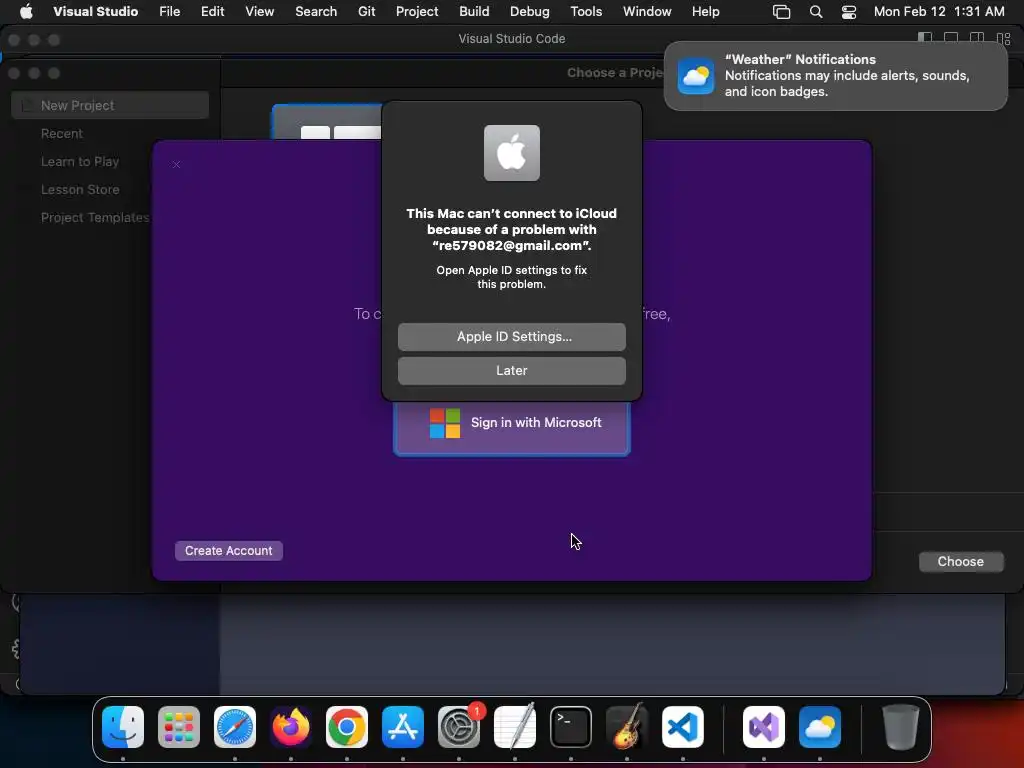The height and width of the screenshot is (768, 1024).
Task: Open the Apple menu
Action: [x=26, y=11]
